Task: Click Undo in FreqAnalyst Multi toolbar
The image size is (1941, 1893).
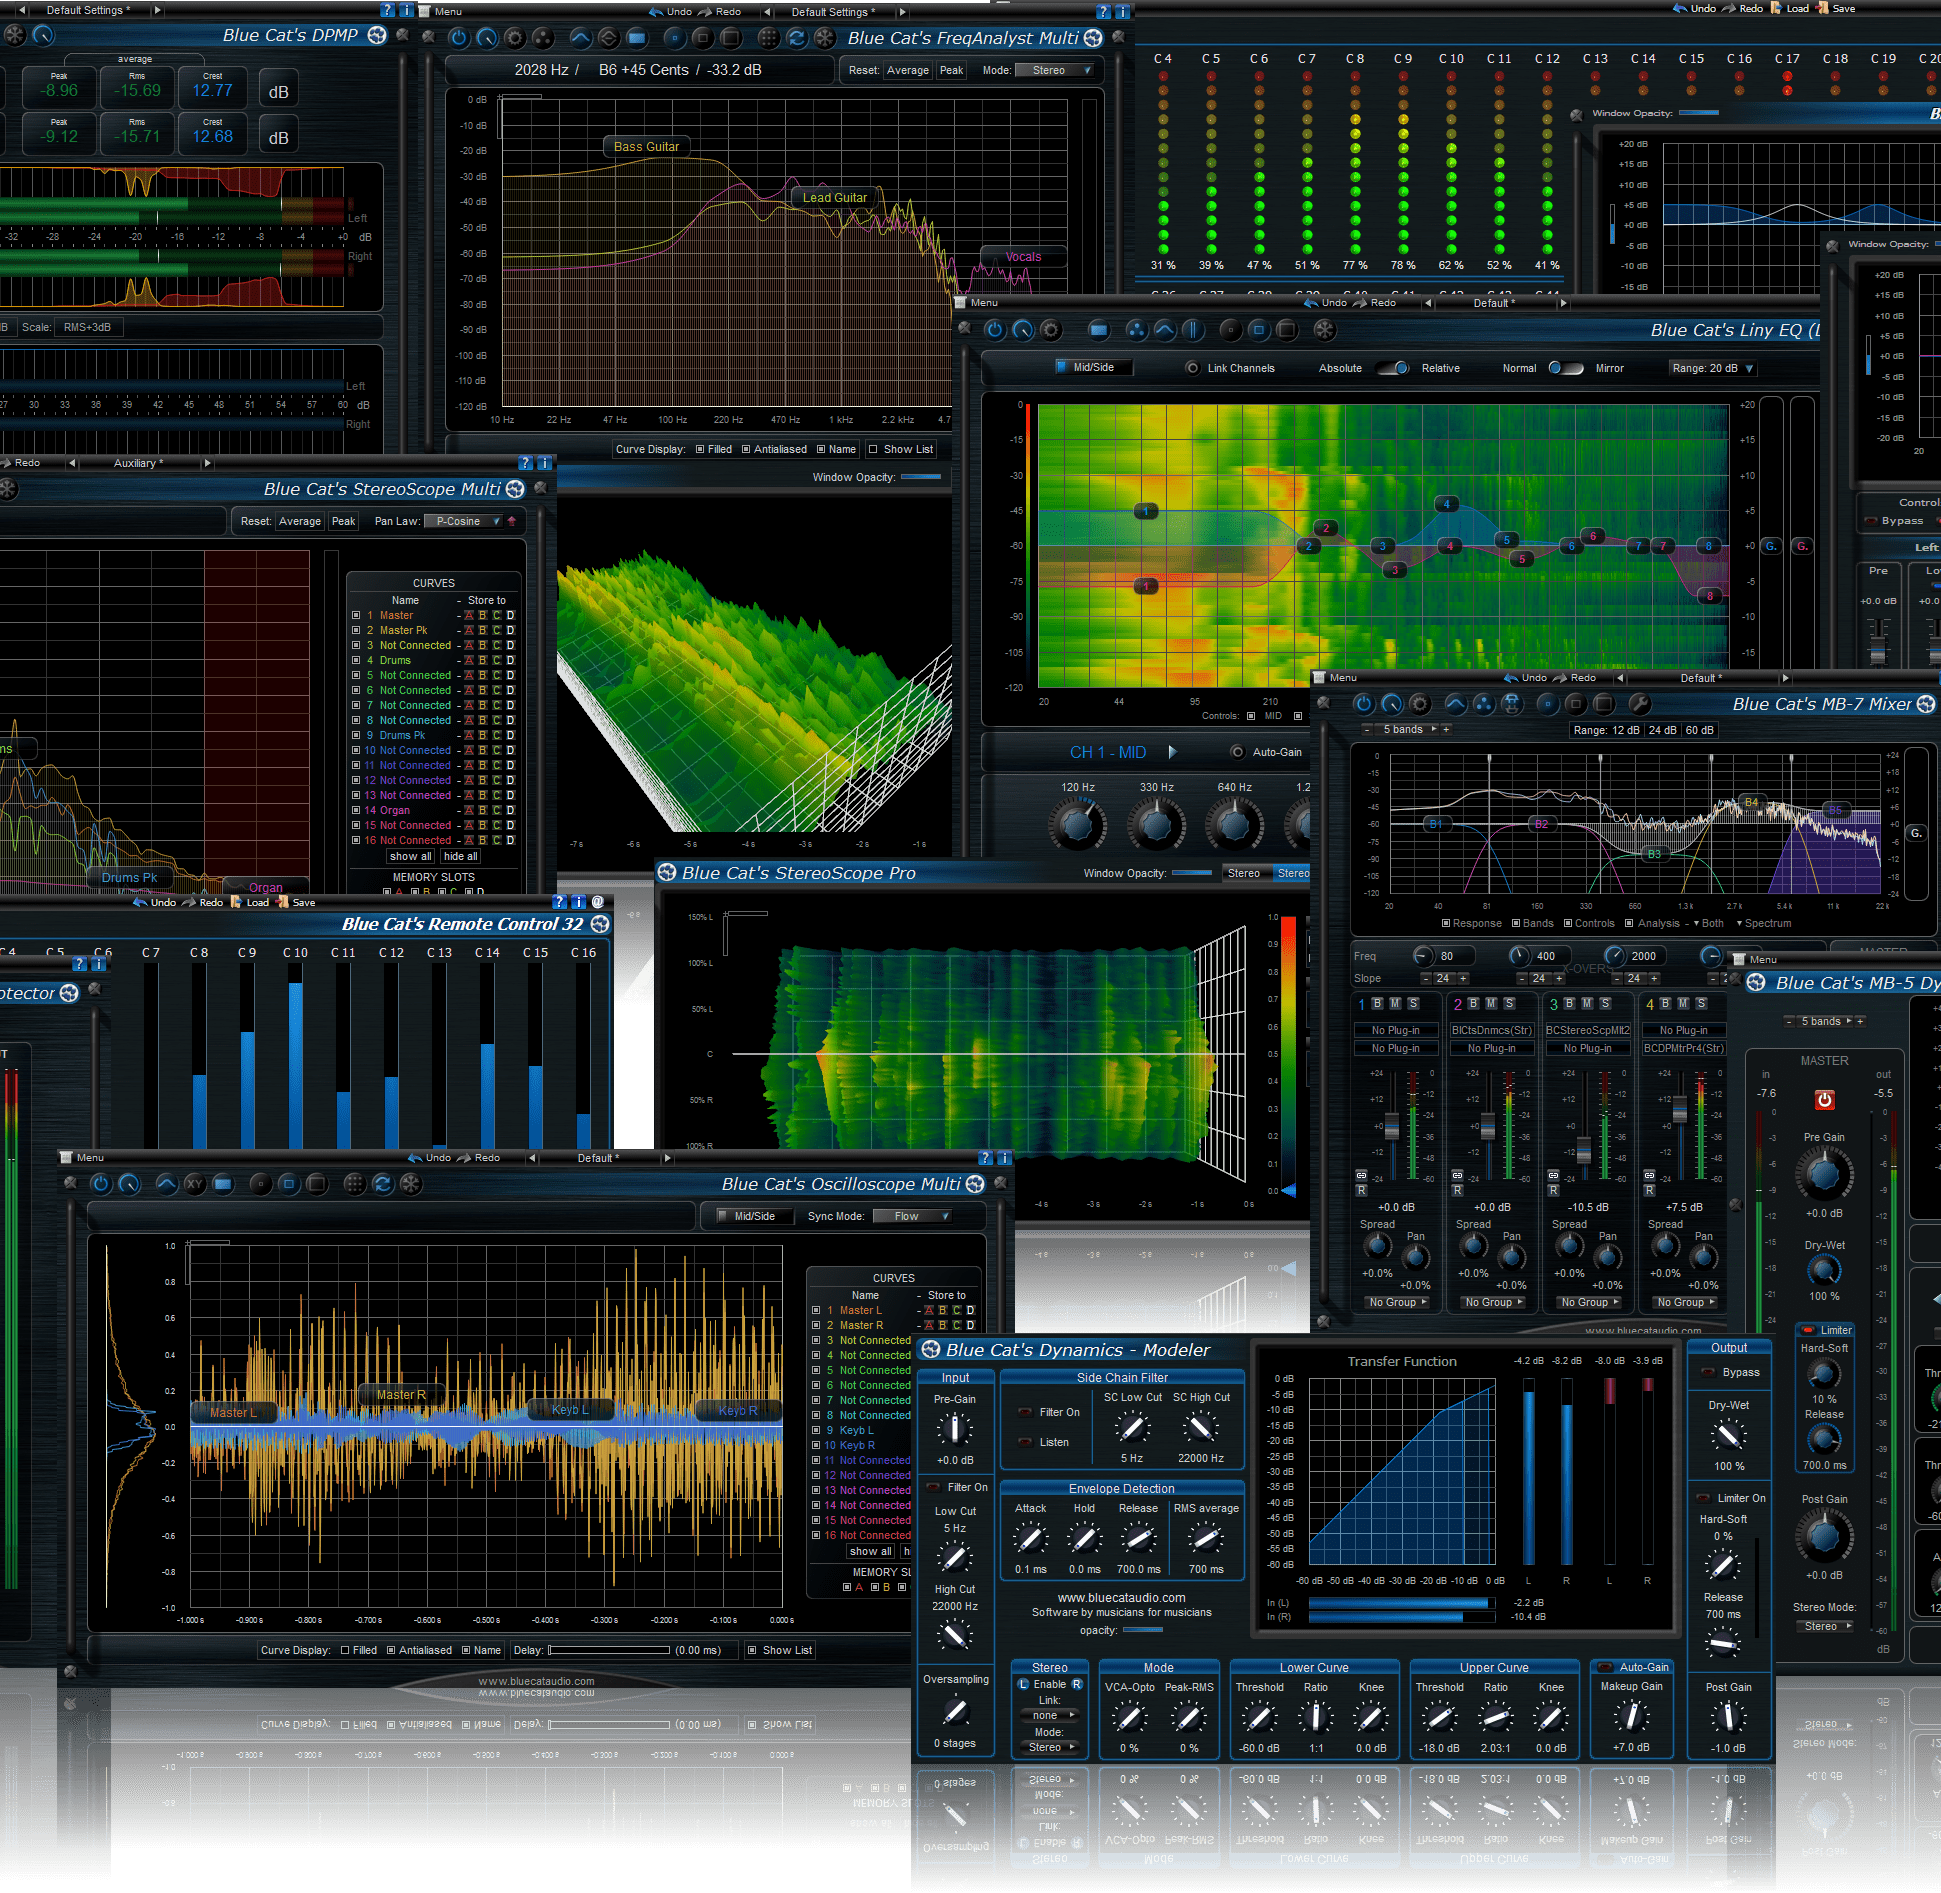Action: [670, 12]
